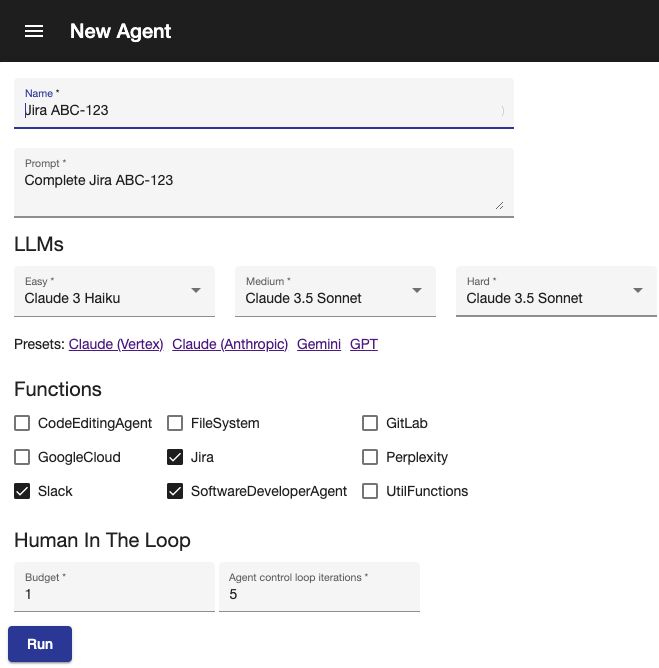Grab the Prompt textarea resize handle

(500, 206)
